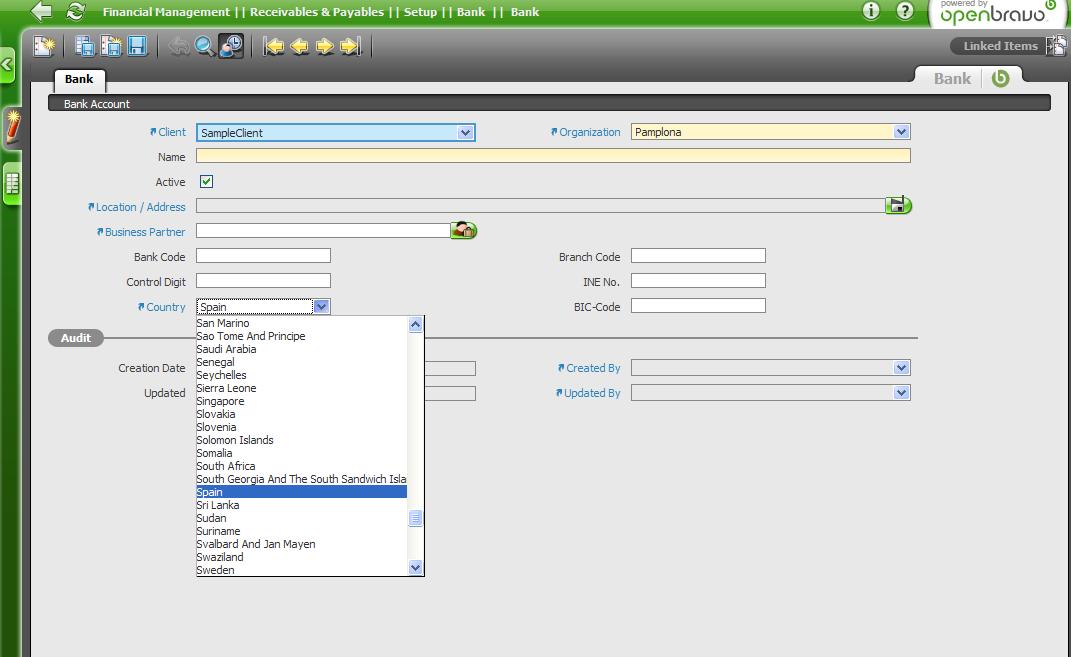Image resolution: width=1071 pixels, height=657 pixels.
Task: Open the Location / Address editor icon
Action: (x=898, y=206)
